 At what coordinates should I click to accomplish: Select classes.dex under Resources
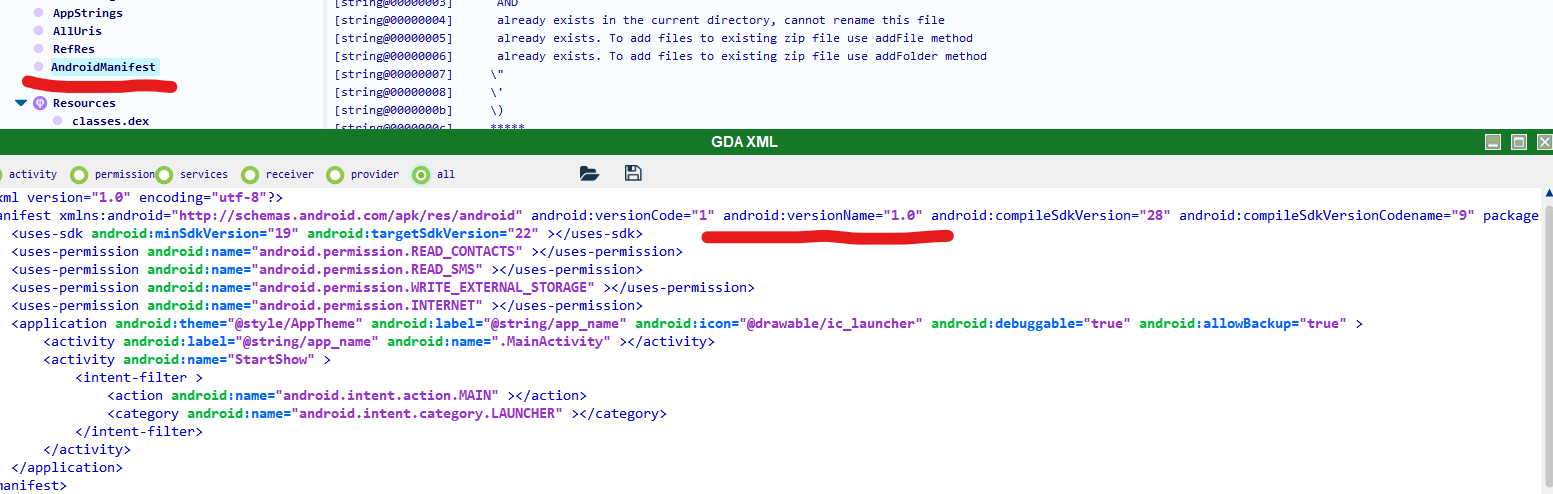(111, 121)
